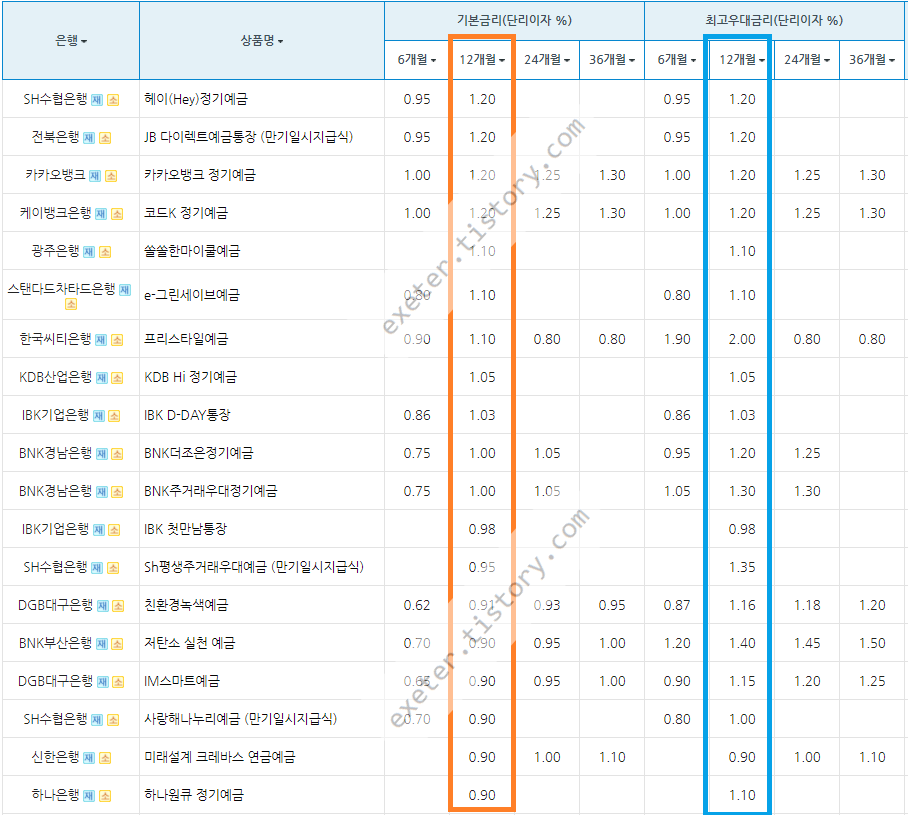Open the 소 badge for 케이뱅크은행
This screenshot has height=815, width=908.
[117, 214]
